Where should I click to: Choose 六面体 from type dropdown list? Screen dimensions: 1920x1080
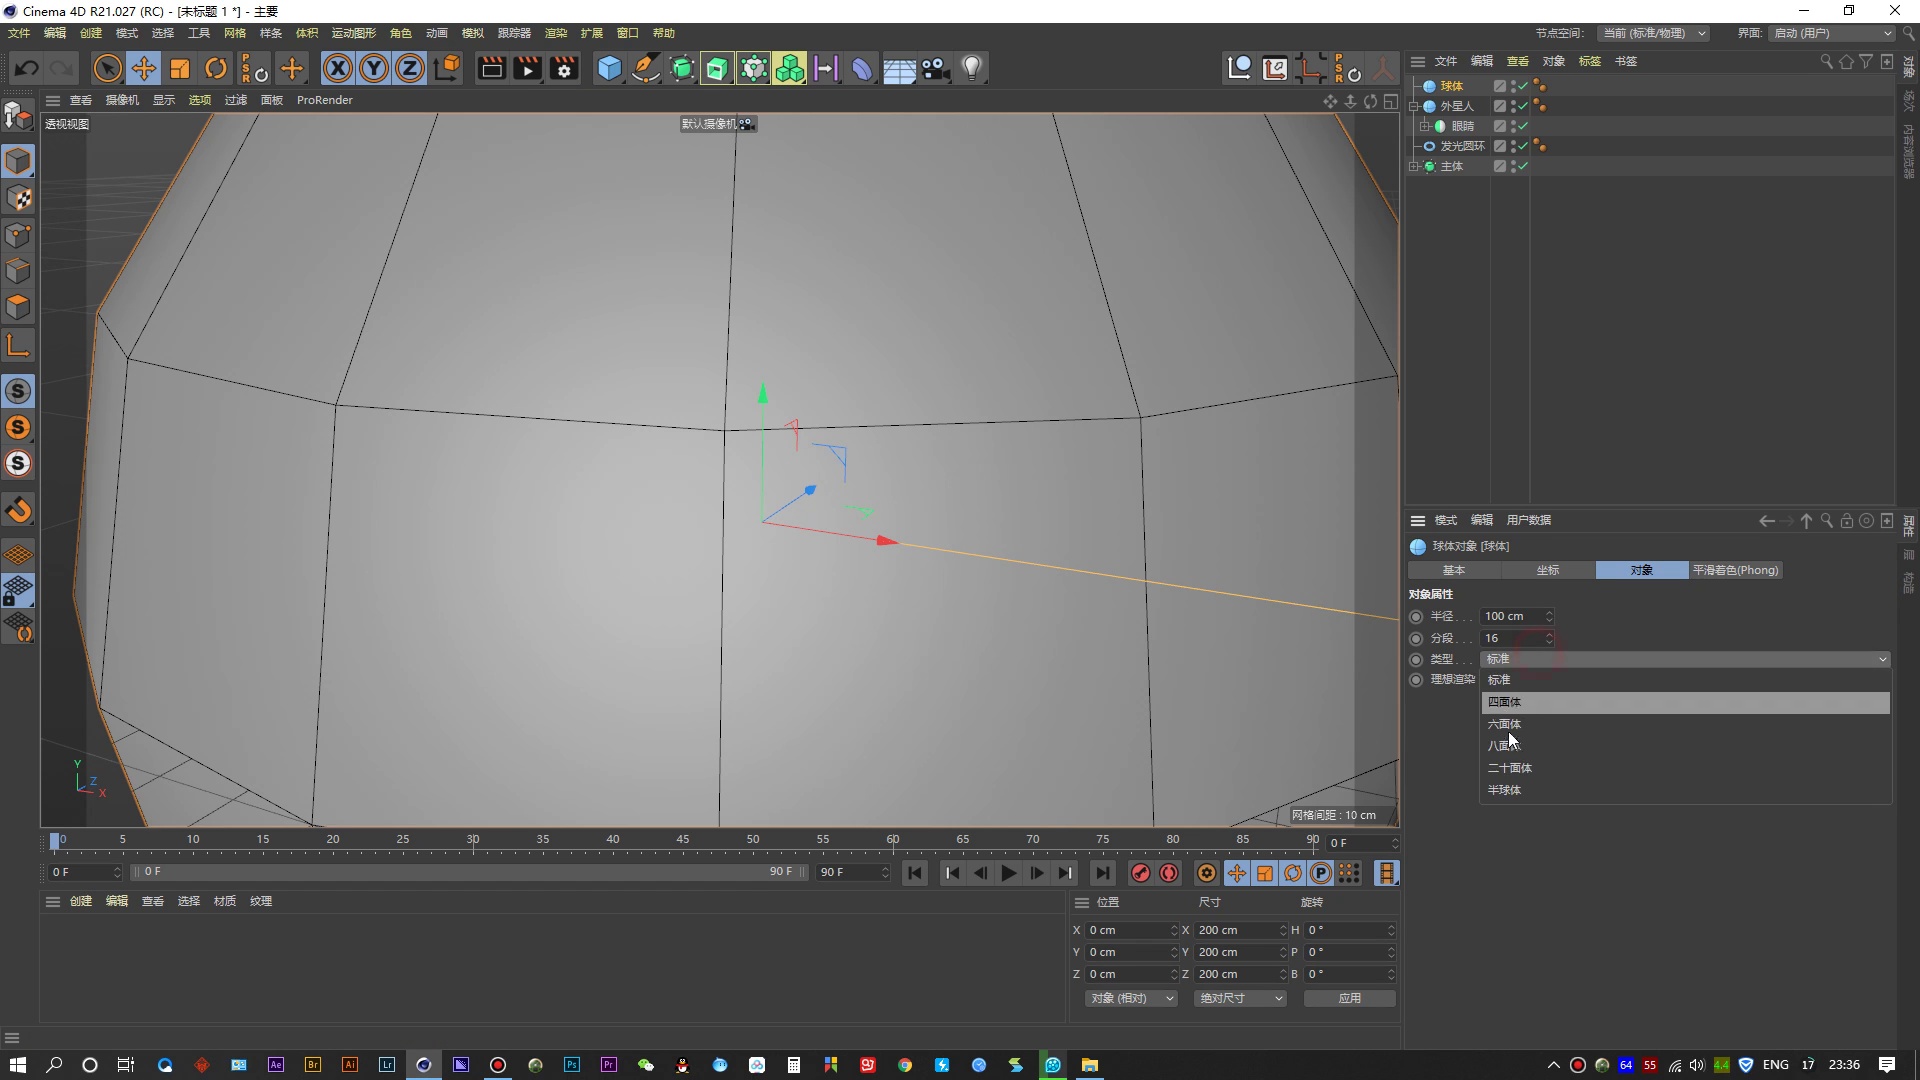(1504, 724)
